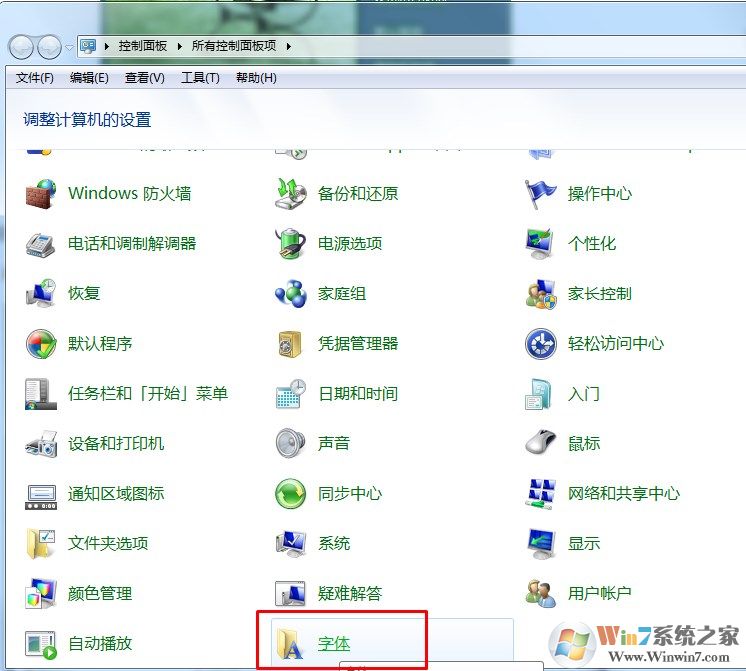
Task: Open the 网络和共享中心 link
Action: pos(624,493)
